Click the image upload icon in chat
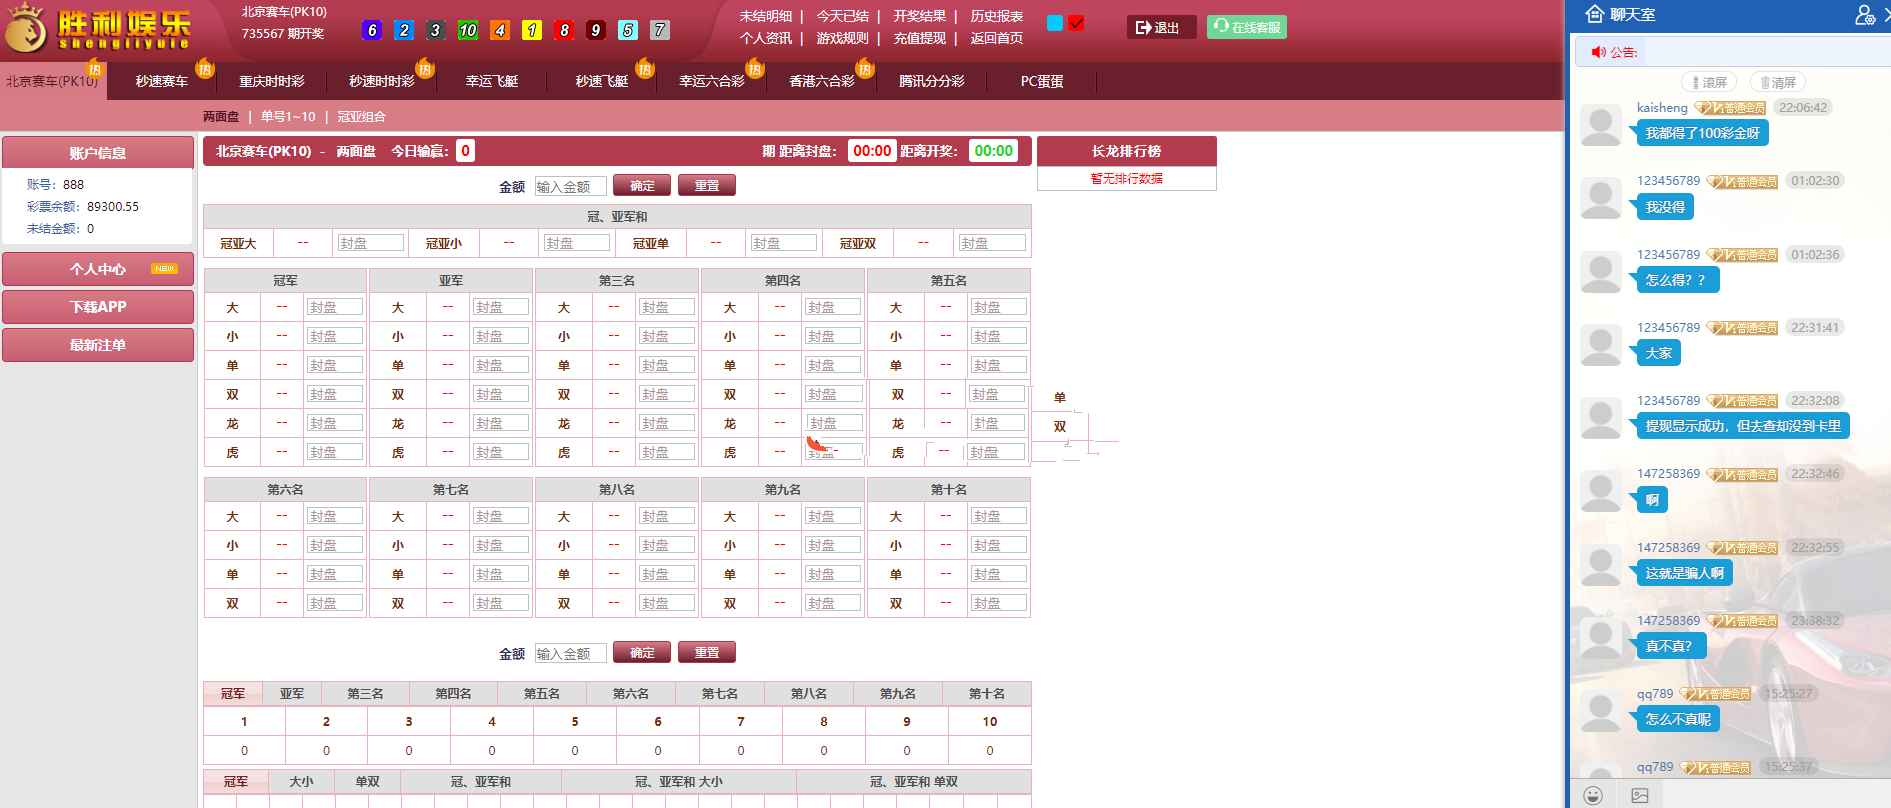This screenshot has height=808, width=1891. click(x=1640, y=795)
